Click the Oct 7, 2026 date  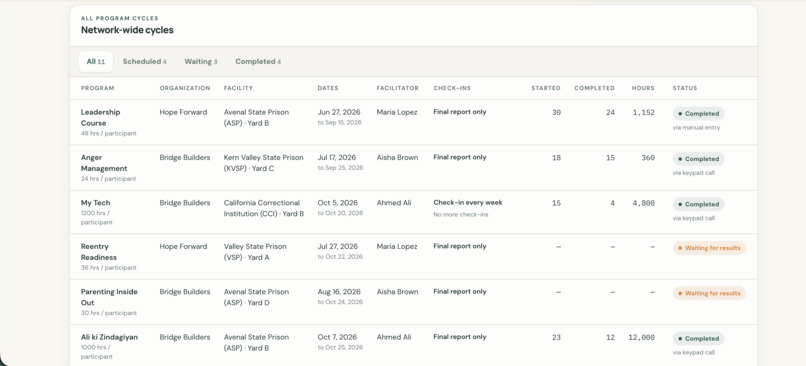pyautogui.click(x=337, y=337)
